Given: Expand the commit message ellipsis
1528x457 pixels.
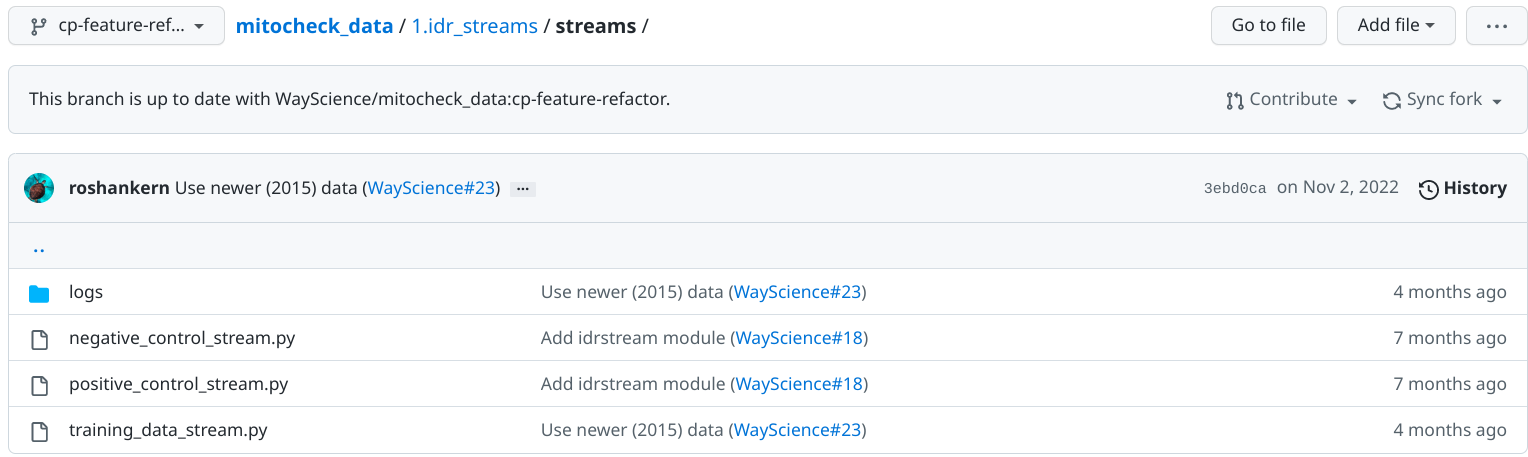Looking at the screenshot, I should [522, 189].
